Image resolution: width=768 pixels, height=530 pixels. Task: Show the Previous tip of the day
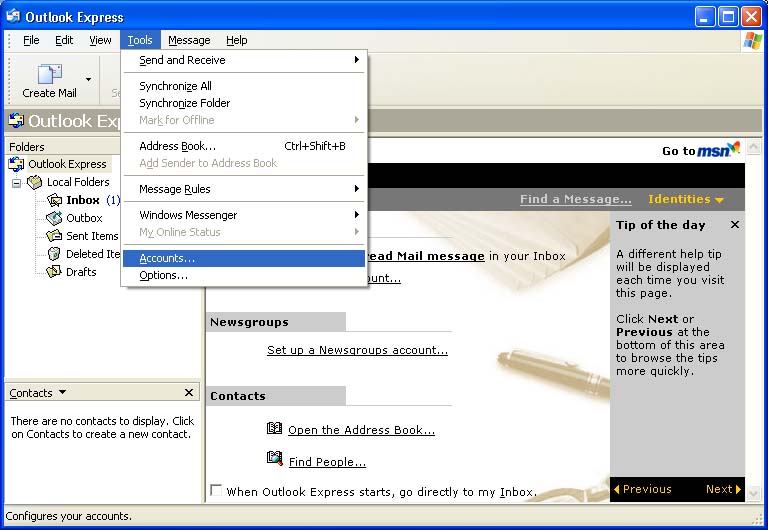pos(643,489)
